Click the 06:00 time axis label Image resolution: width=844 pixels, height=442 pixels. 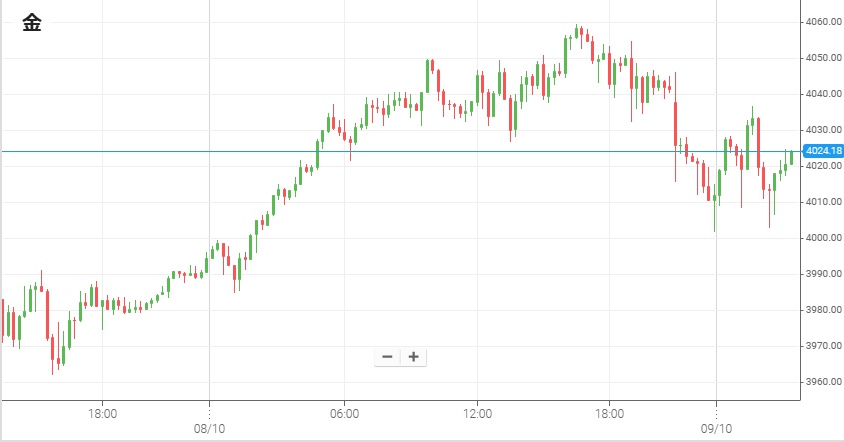[x=344, y=413]
